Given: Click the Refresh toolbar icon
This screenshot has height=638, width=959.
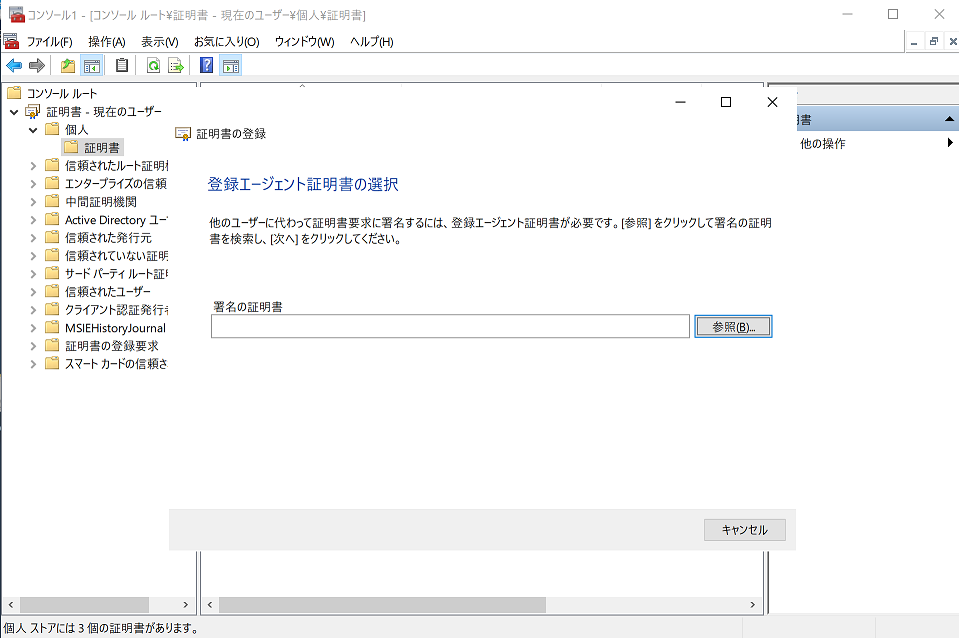Looking at the screenshot, I should (x=153, y=66).
